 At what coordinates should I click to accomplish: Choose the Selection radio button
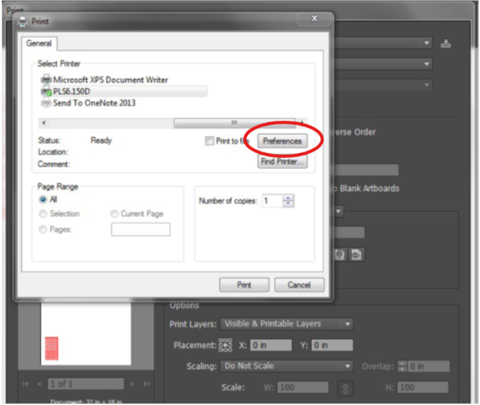pyautogui.click(x=43, y=214)
